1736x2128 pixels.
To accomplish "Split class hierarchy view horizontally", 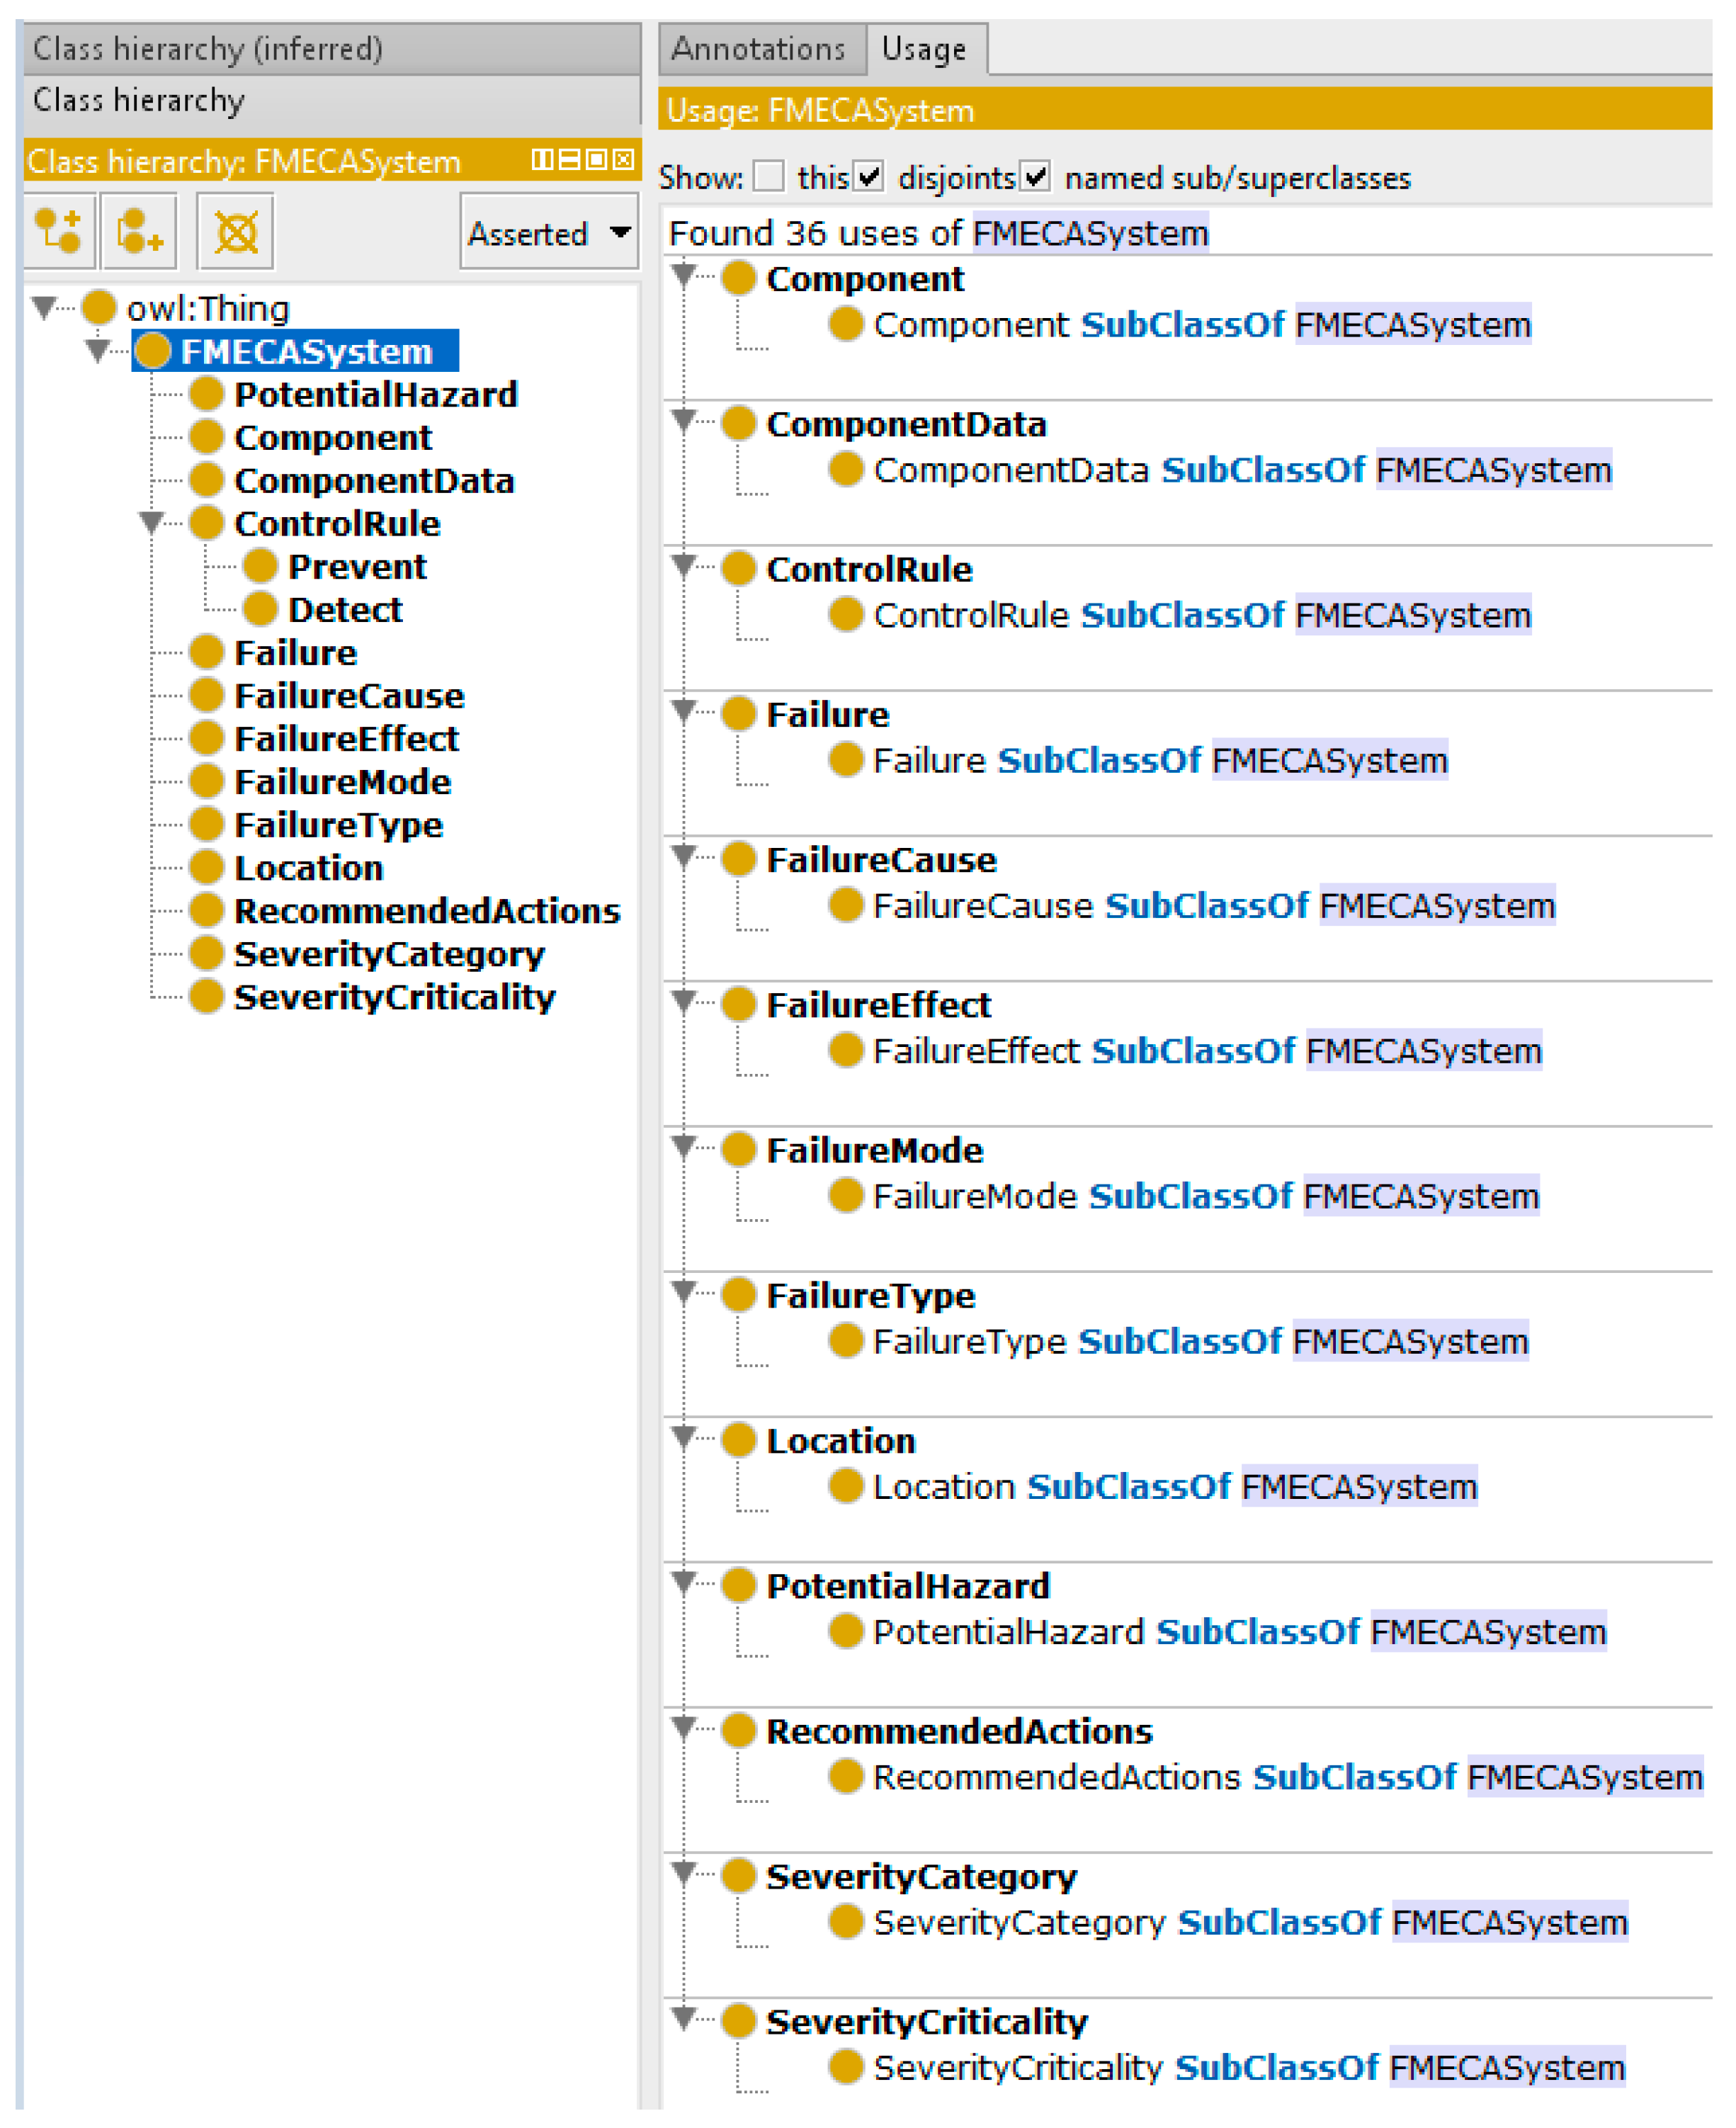I will pos(569,160).
